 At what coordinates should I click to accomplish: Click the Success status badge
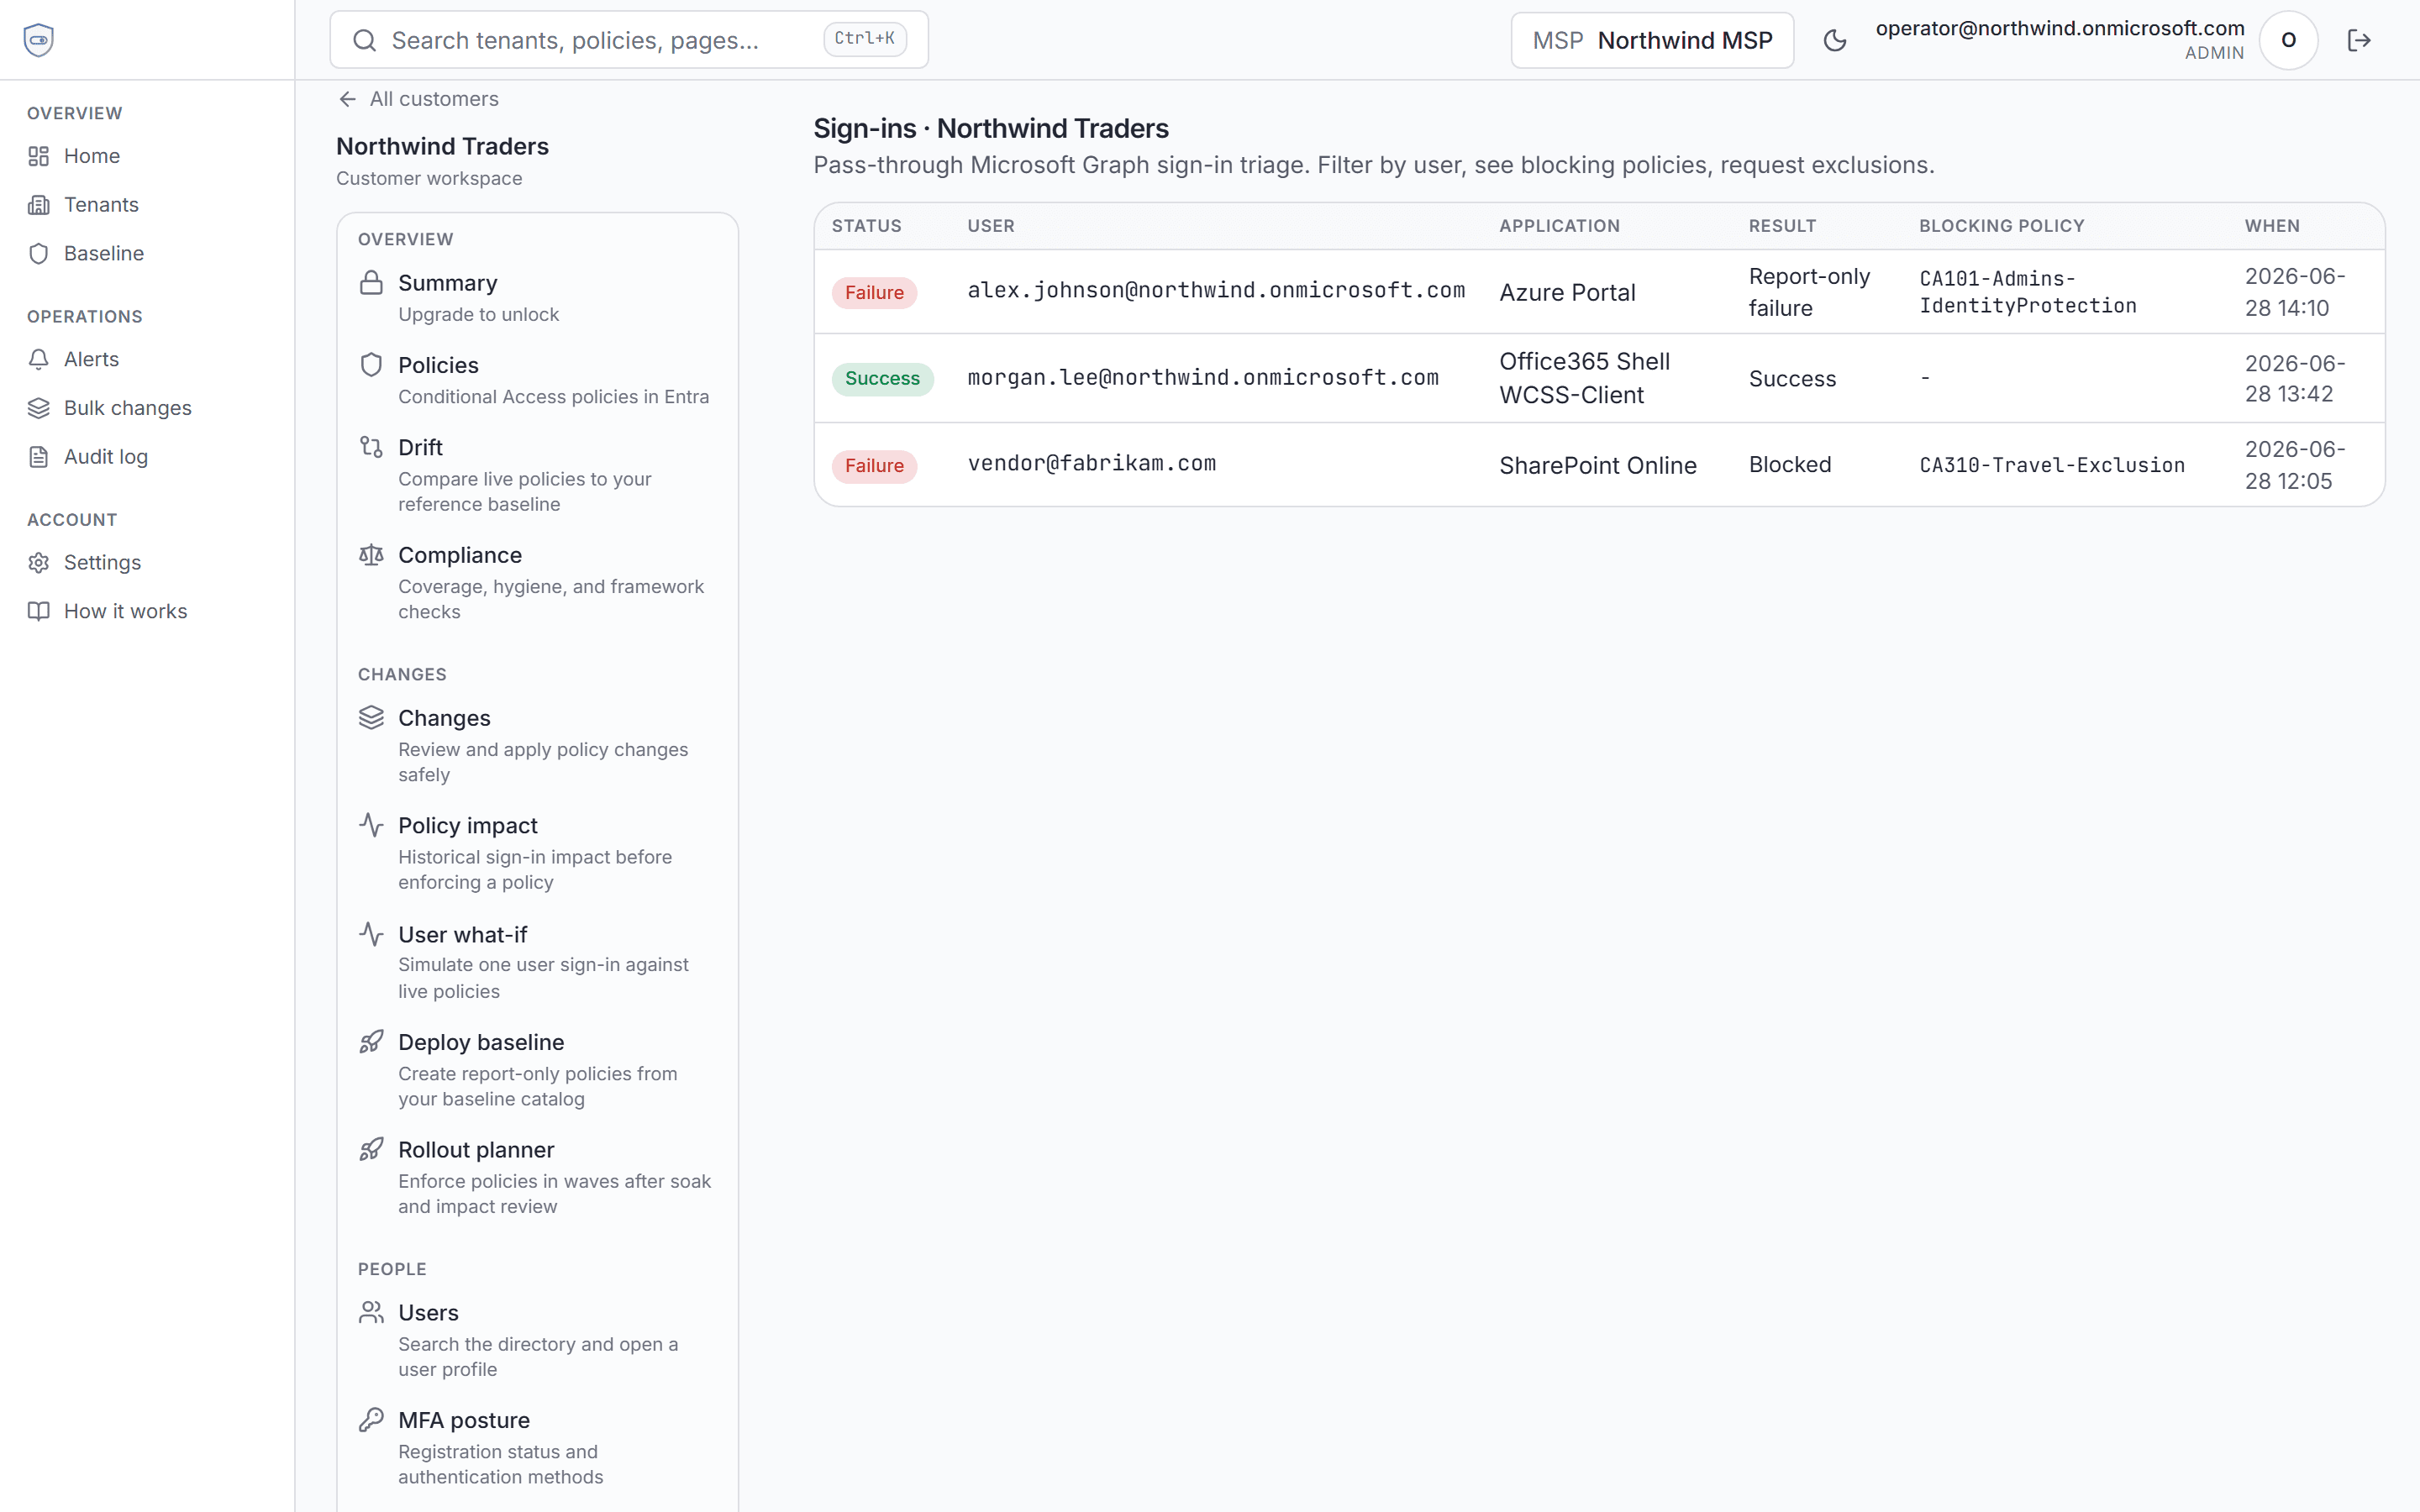882,379
